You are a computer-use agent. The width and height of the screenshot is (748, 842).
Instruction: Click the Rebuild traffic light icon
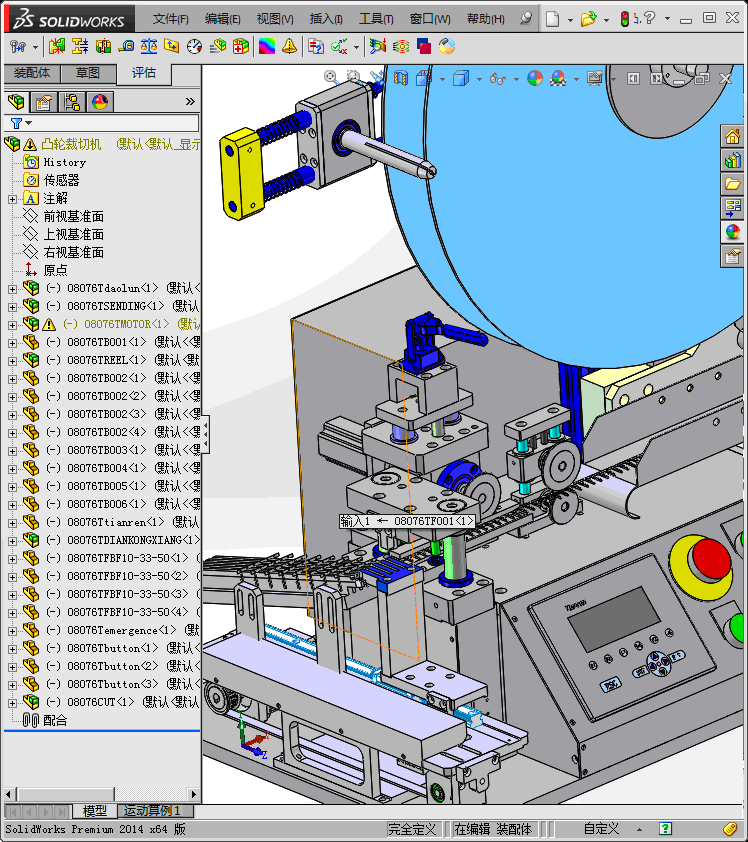coord(624,19)
